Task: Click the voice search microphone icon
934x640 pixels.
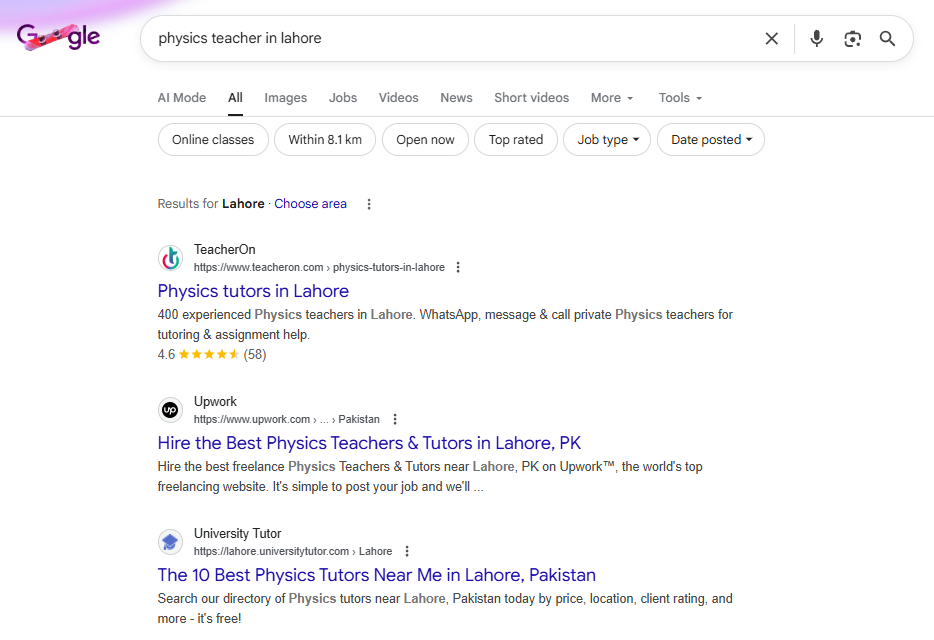Action: (816, 38)
